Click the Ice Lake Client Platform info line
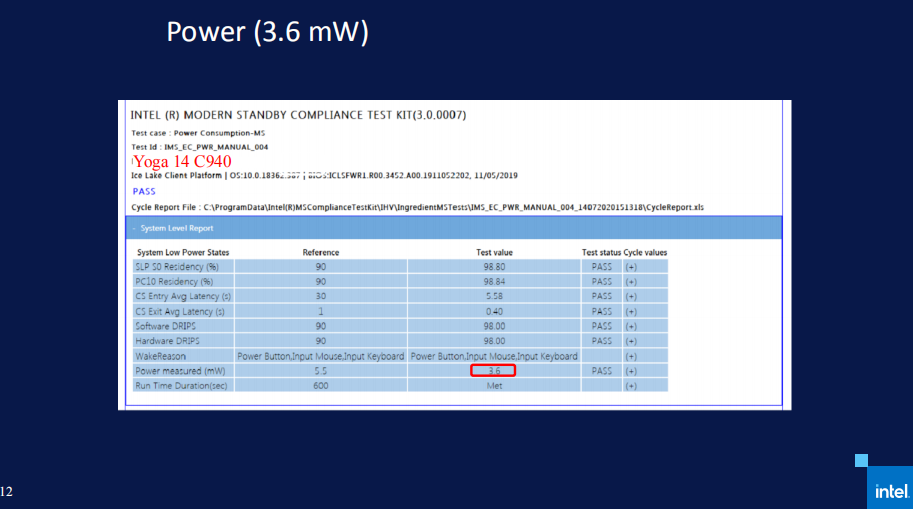913x509 pixels. 324,175
